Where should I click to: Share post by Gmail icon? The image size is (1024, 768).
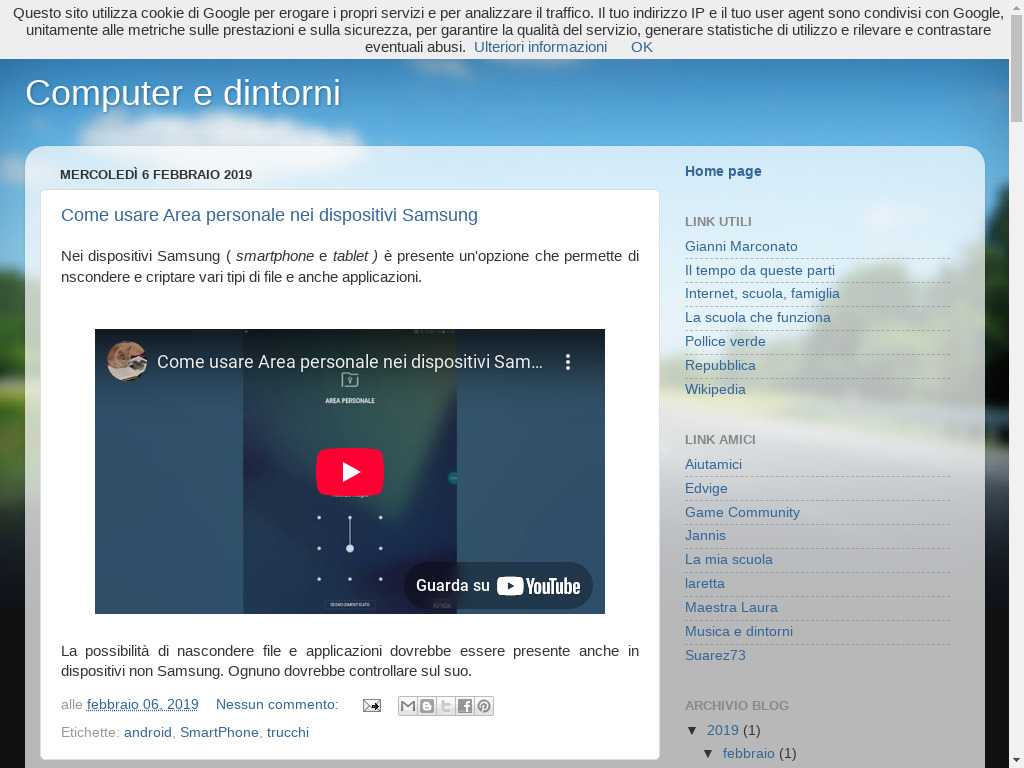[408, 706]
